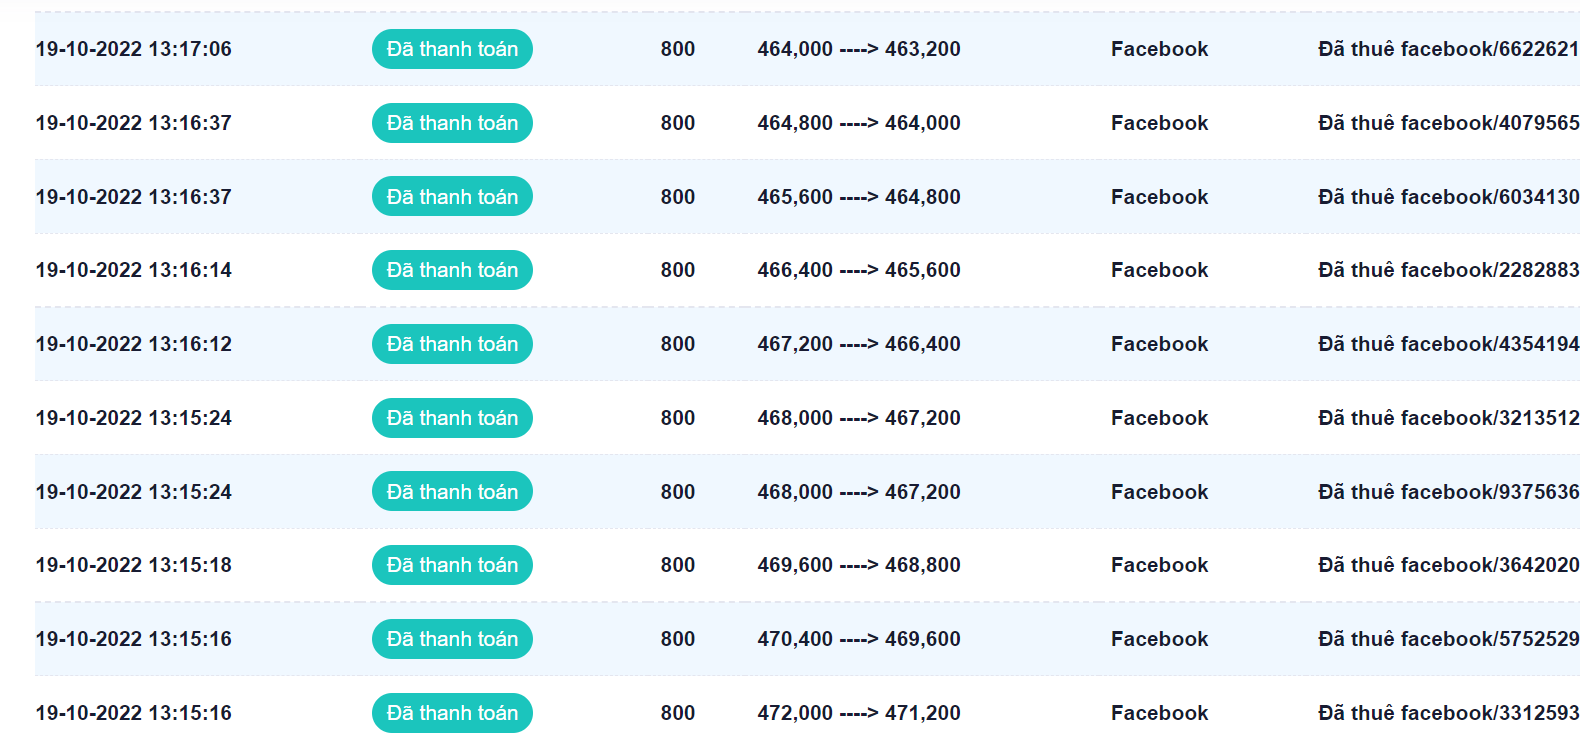Image resolution: width=1580 pixels, height=749 pixels.
Task: Select the balance cell 465,600 ----> 464,800
Action: click(858, 197)
